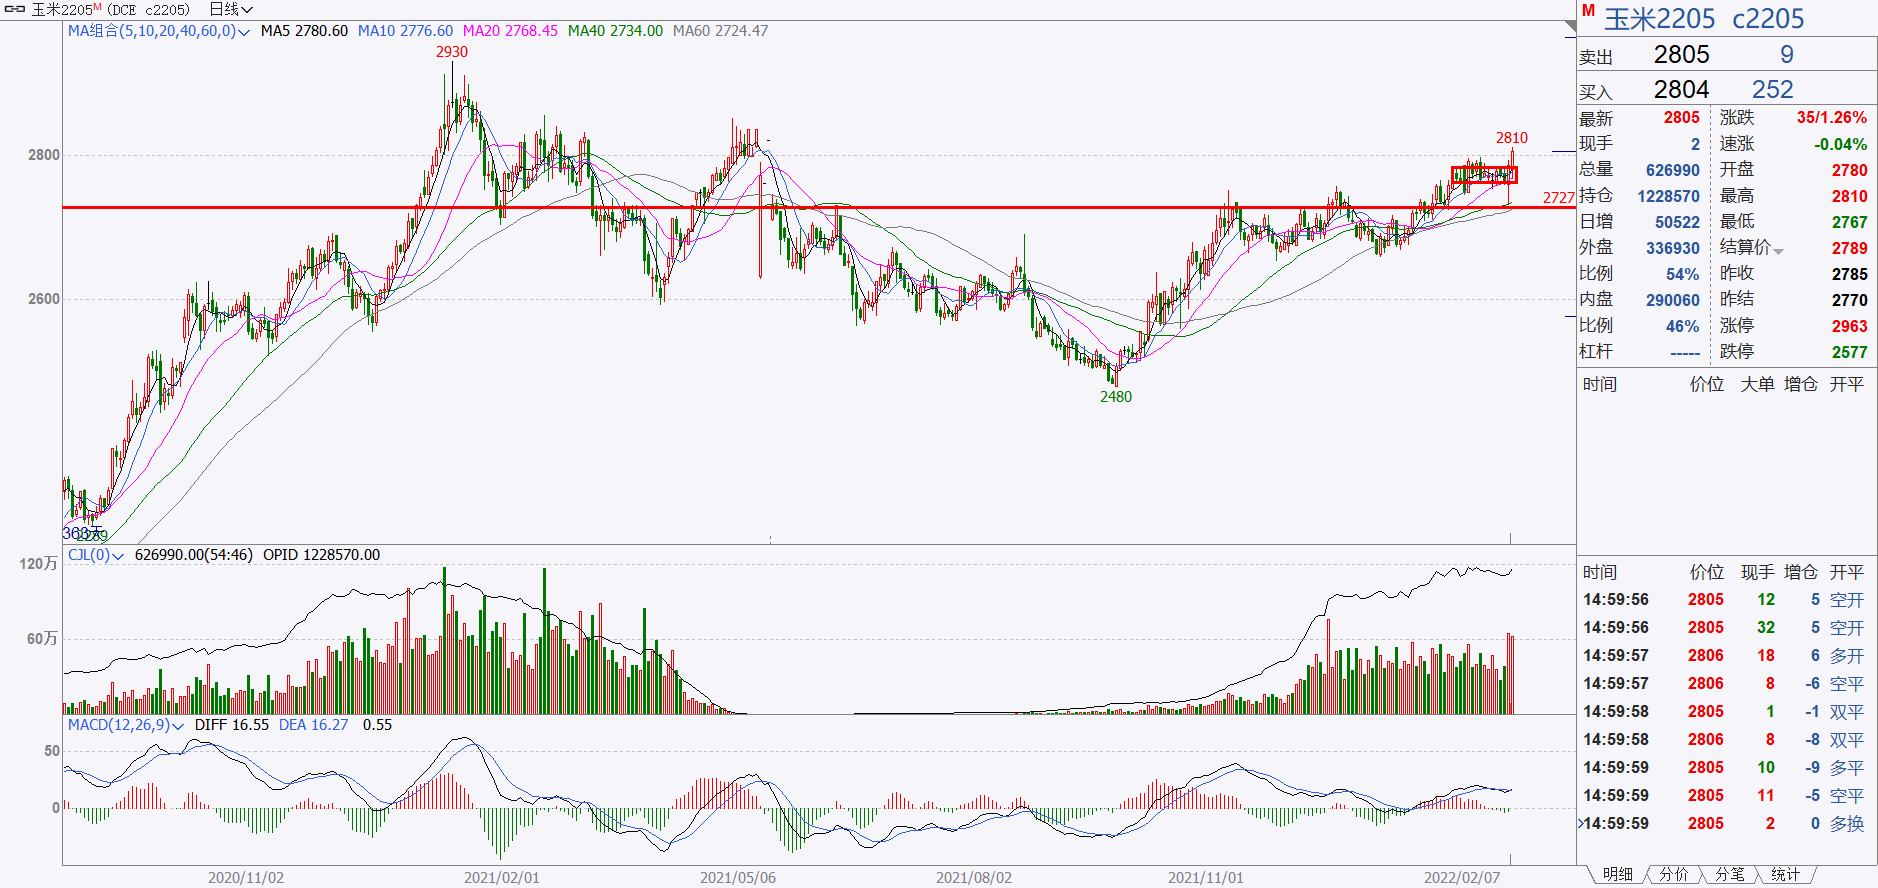Click the 2930 high price label

[x=452, y=52]
